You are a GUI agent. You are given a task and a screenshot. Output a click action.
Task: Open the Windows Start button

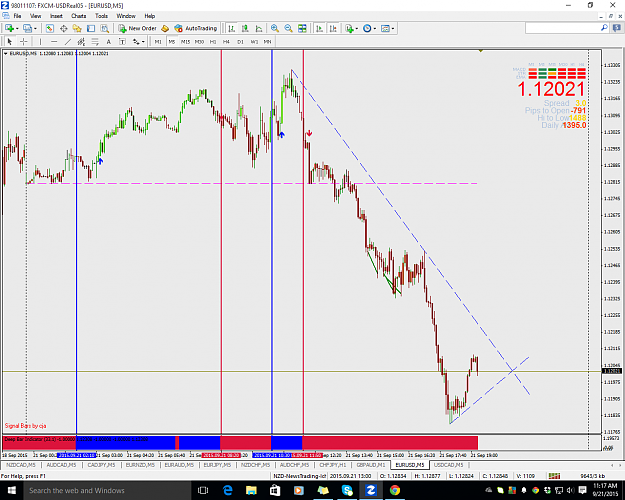(11, 490)
